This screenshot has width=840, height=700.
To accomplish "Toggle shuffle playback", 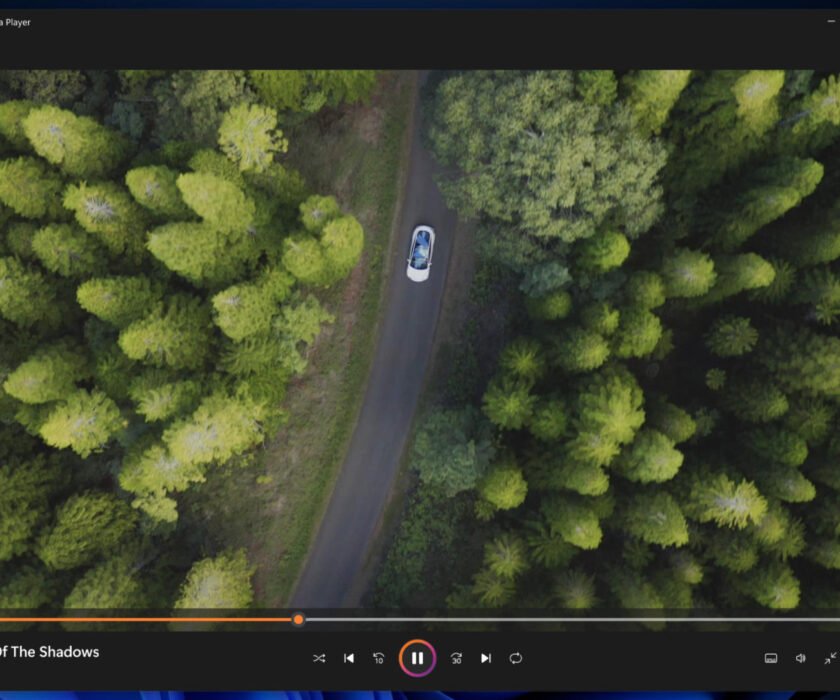I will point(319,658).
